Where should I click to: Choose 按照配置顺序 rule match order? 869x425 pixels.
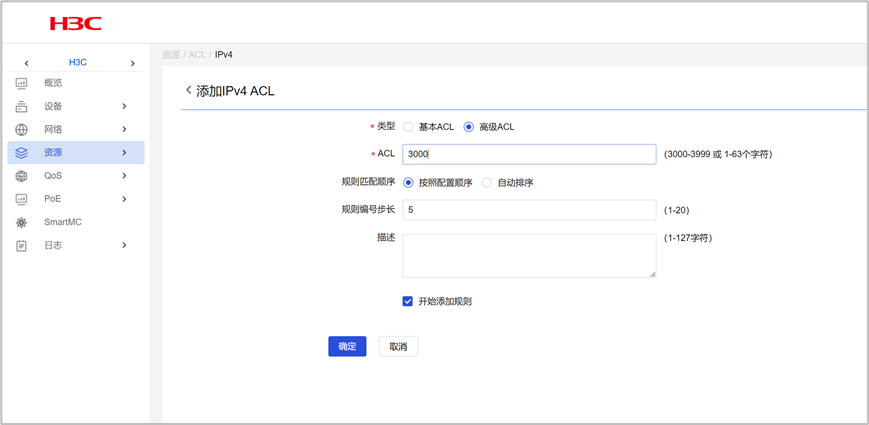coord(408,182)
